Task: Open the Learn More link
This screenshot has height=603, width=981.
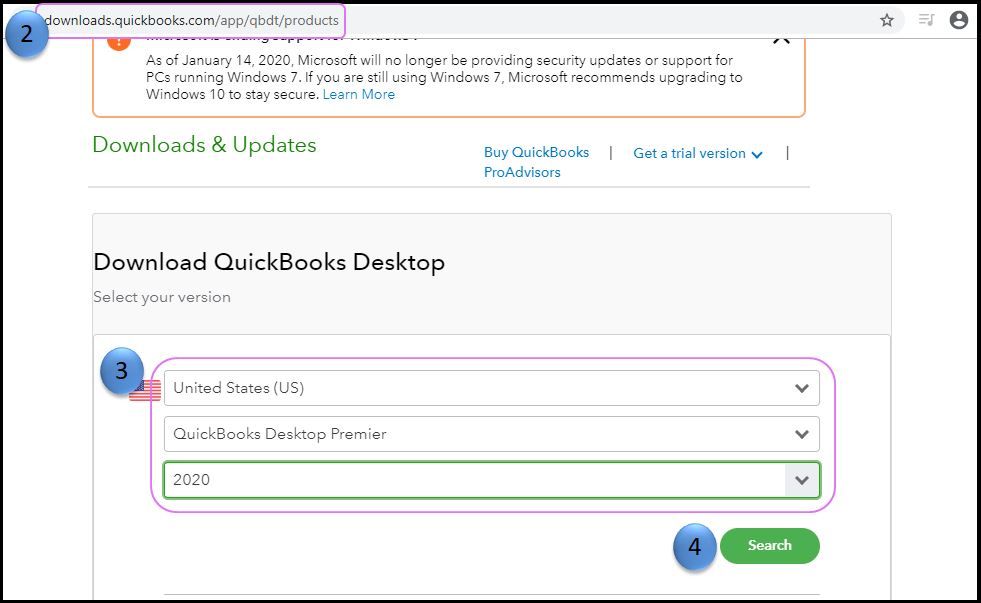Action: point(358,94)
